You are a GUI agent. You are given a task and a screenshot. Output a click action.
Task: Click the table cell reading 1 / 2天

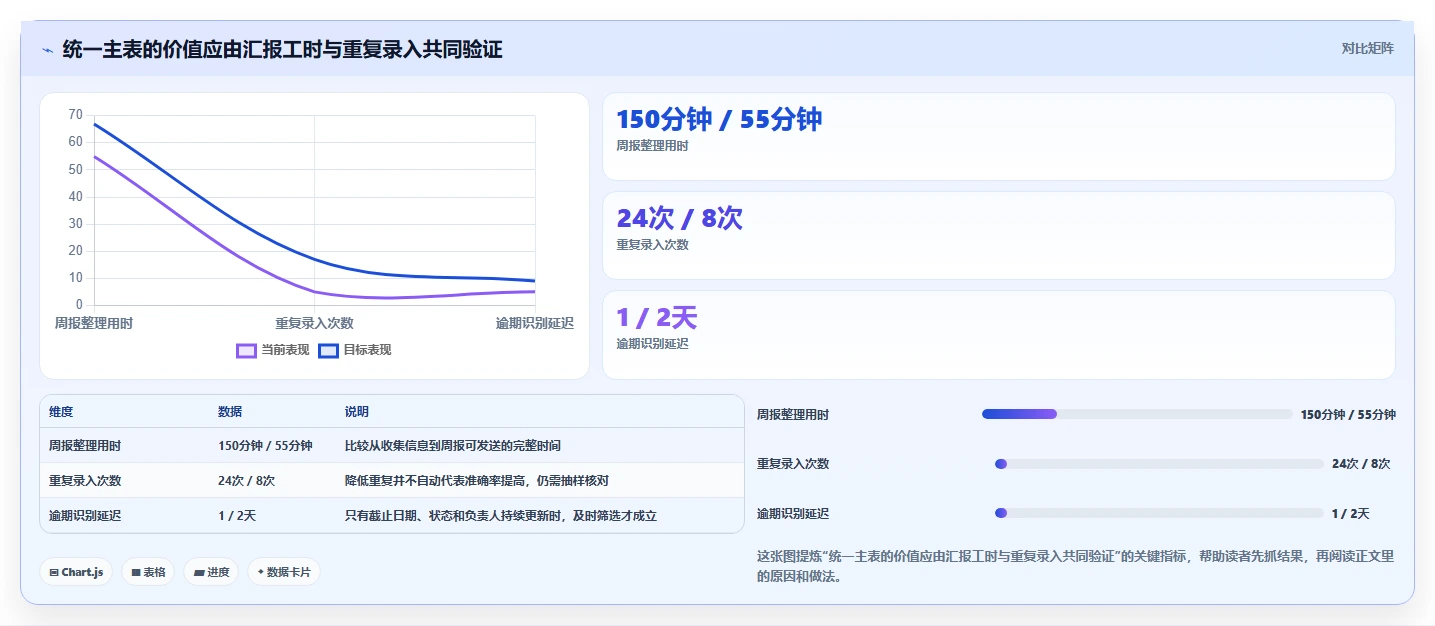(237, 516)
